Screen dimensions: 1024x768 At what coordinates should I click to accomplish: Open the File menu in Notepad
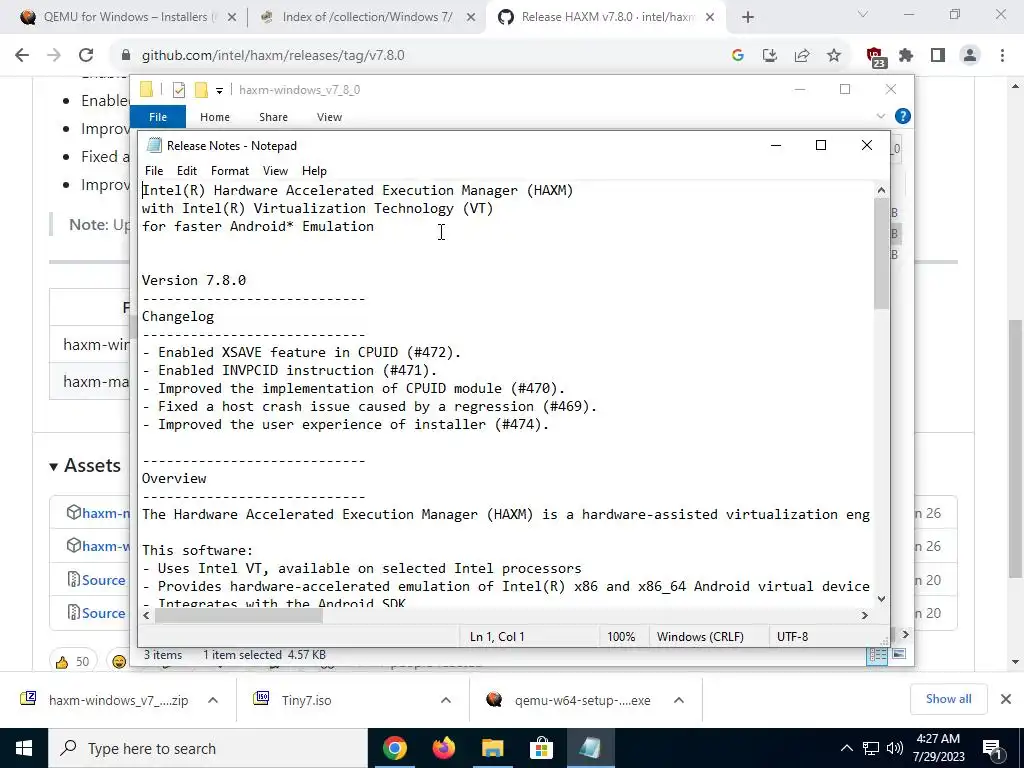(x=154, y=170)
